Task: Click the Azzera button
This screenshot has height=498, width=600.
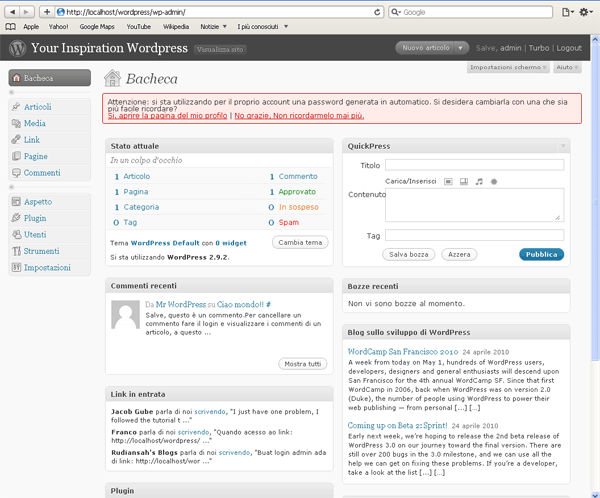Action: pos(459,254)
